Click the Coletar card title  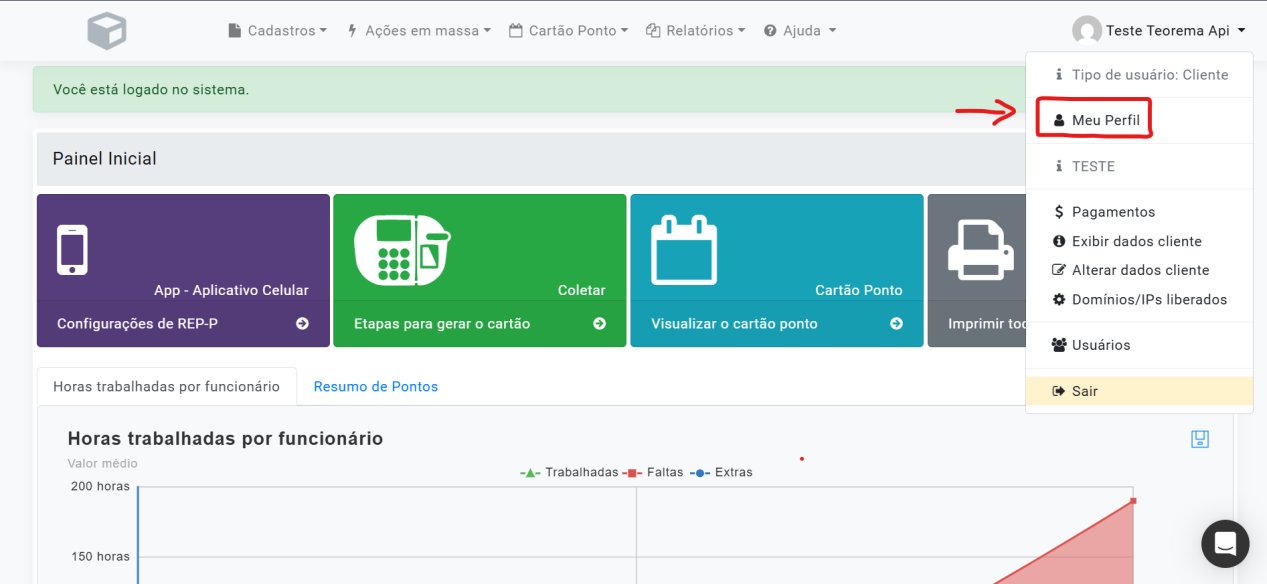pos(582,290)
